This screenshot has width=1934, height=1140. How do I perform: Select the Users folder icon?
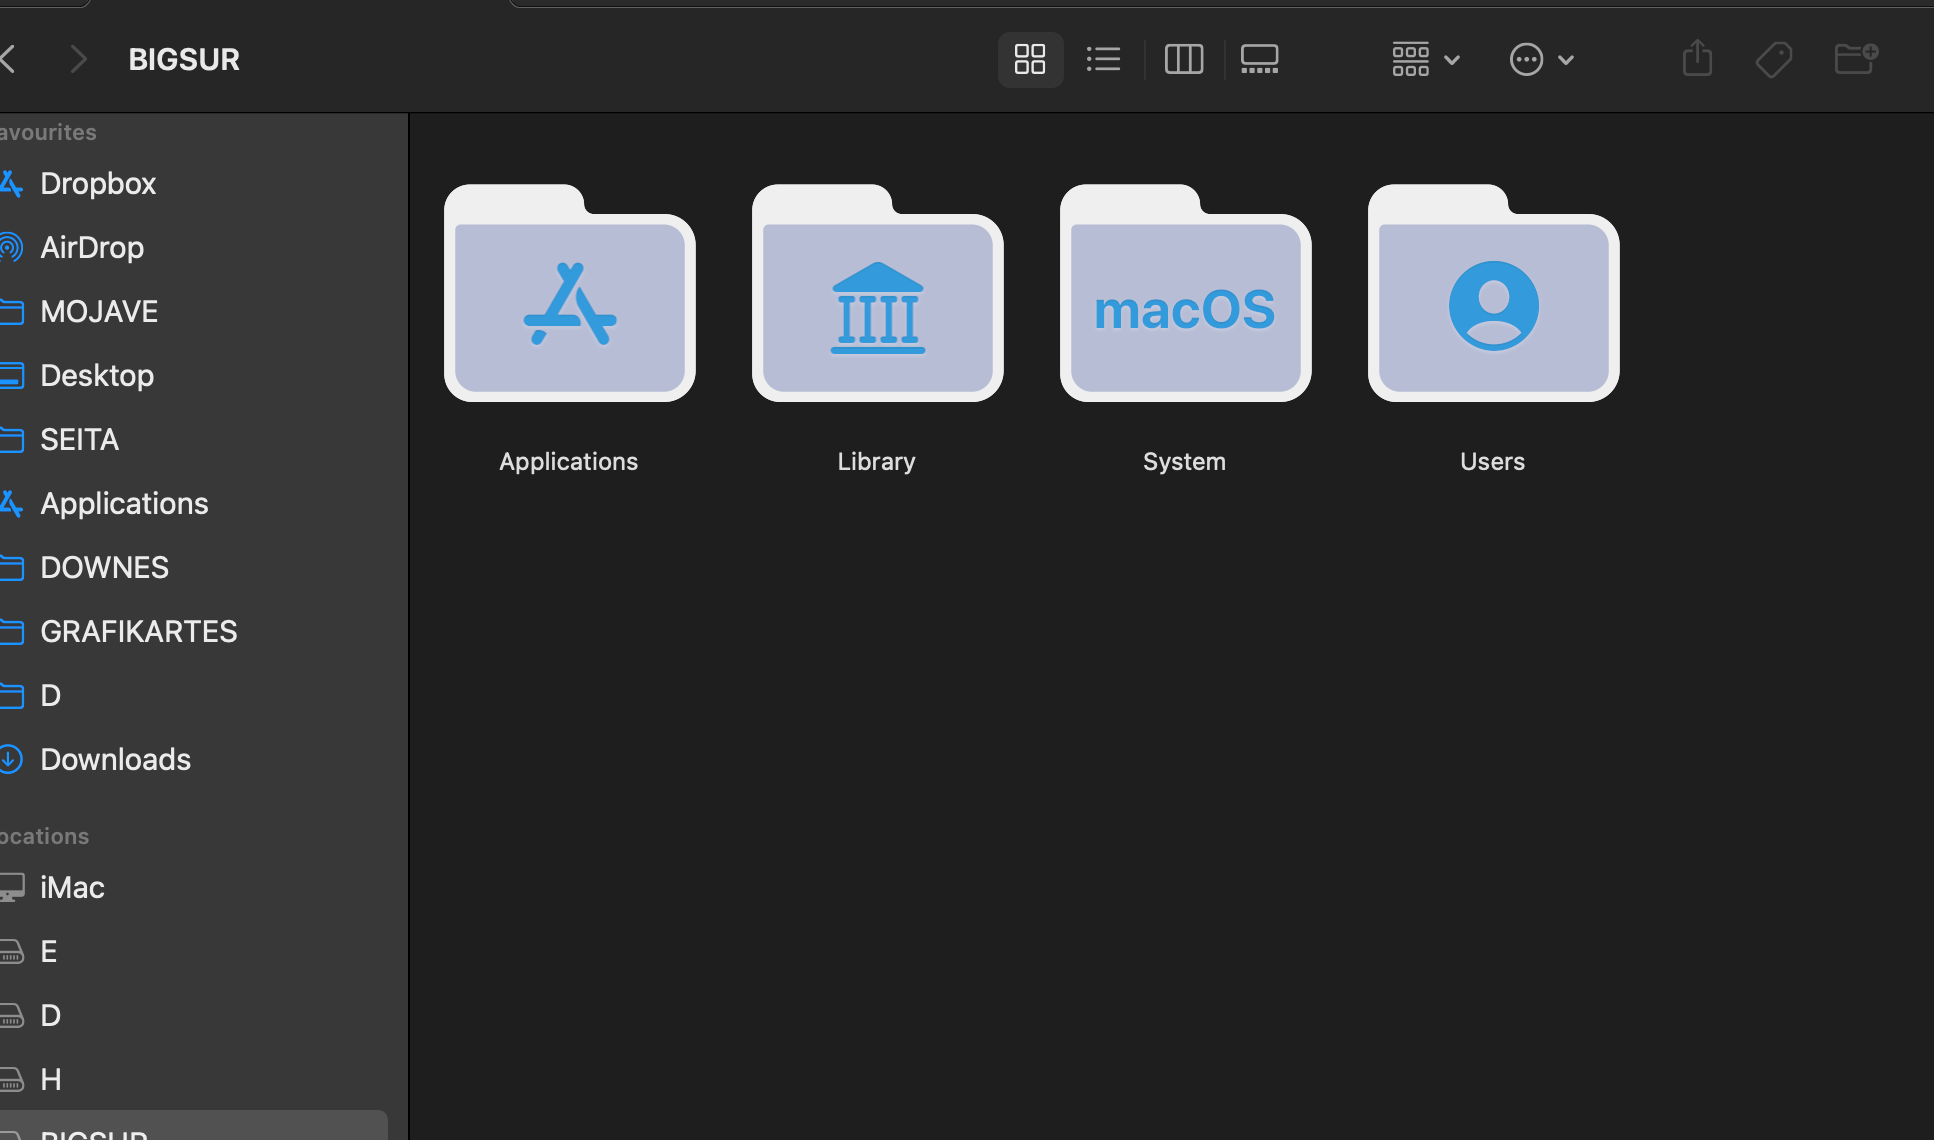(1493, 295)
